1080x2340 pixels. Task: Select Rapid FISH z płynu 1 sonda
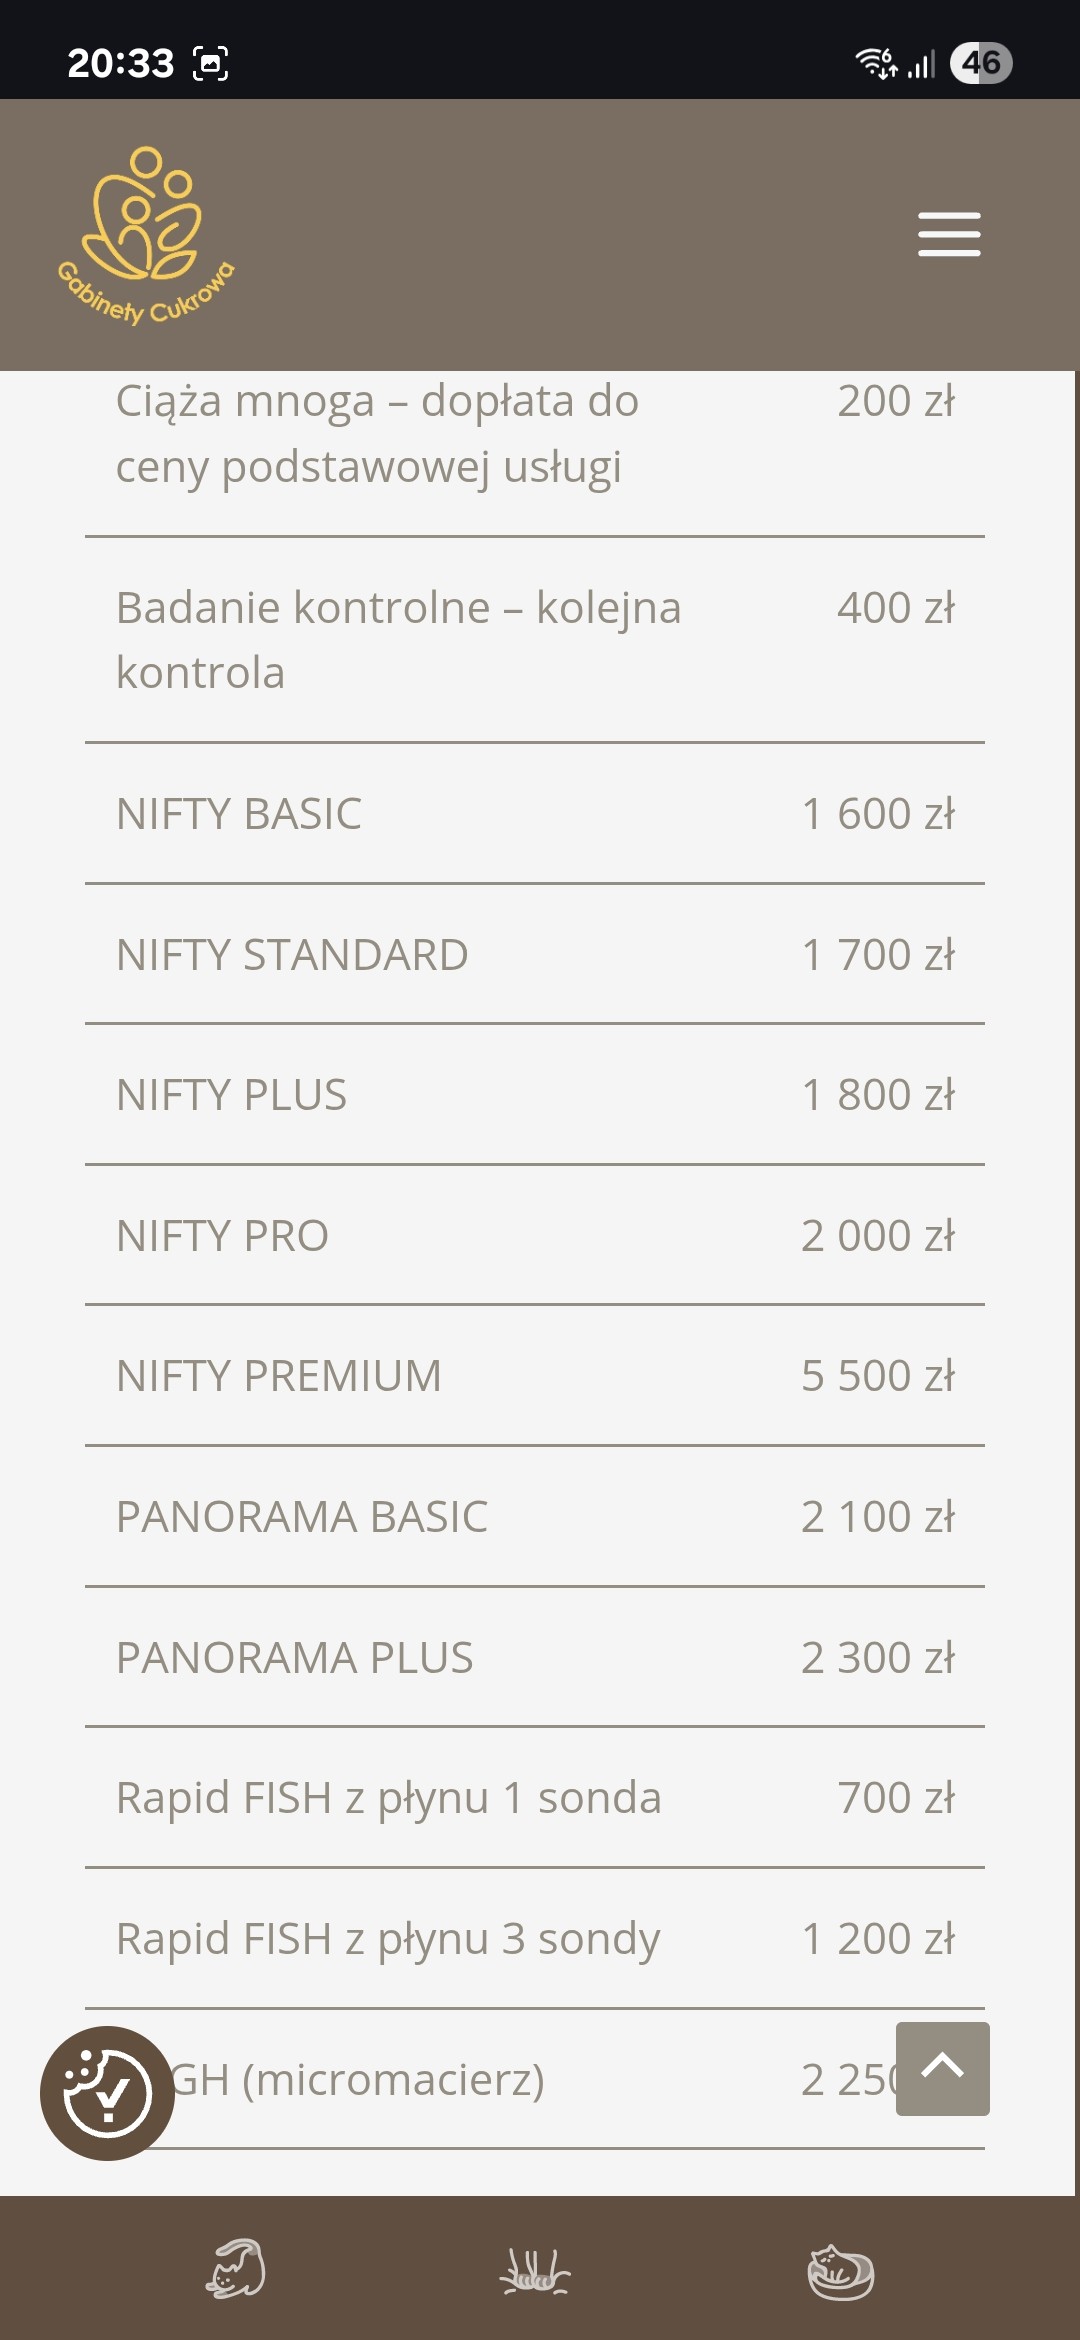point(535,1798)
